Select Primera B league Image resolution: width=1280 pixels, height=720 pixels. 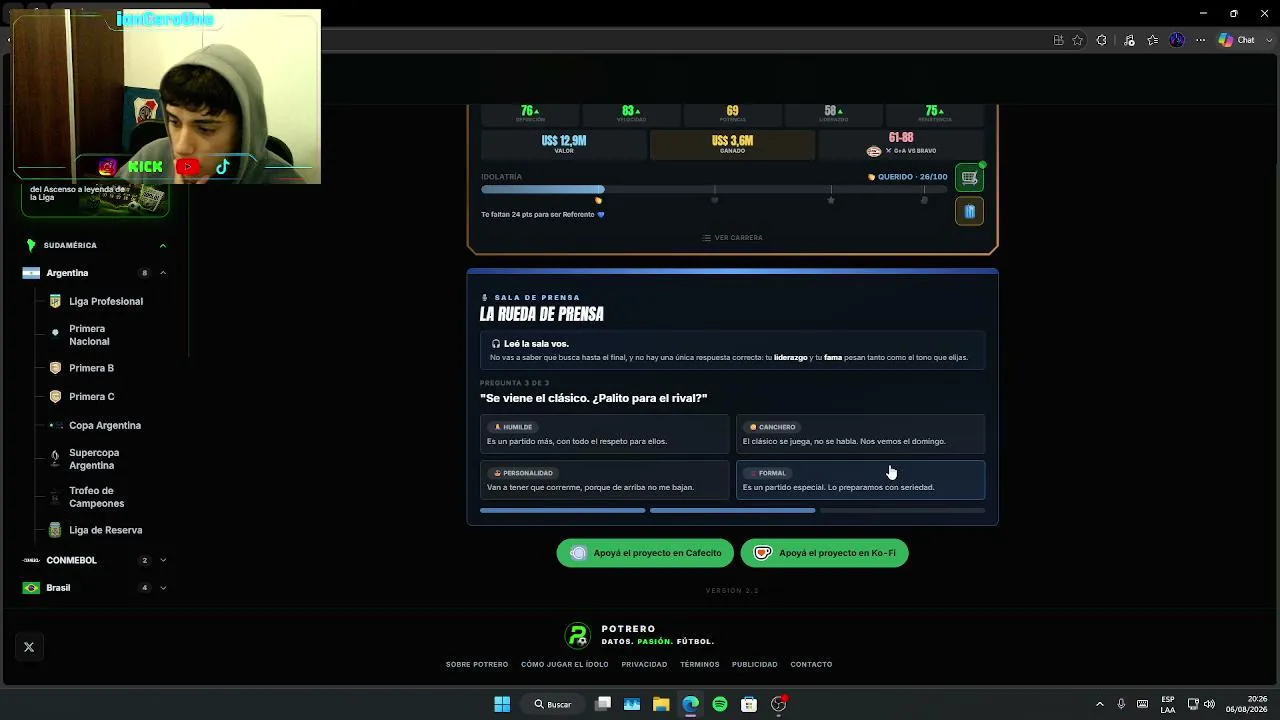91,368
